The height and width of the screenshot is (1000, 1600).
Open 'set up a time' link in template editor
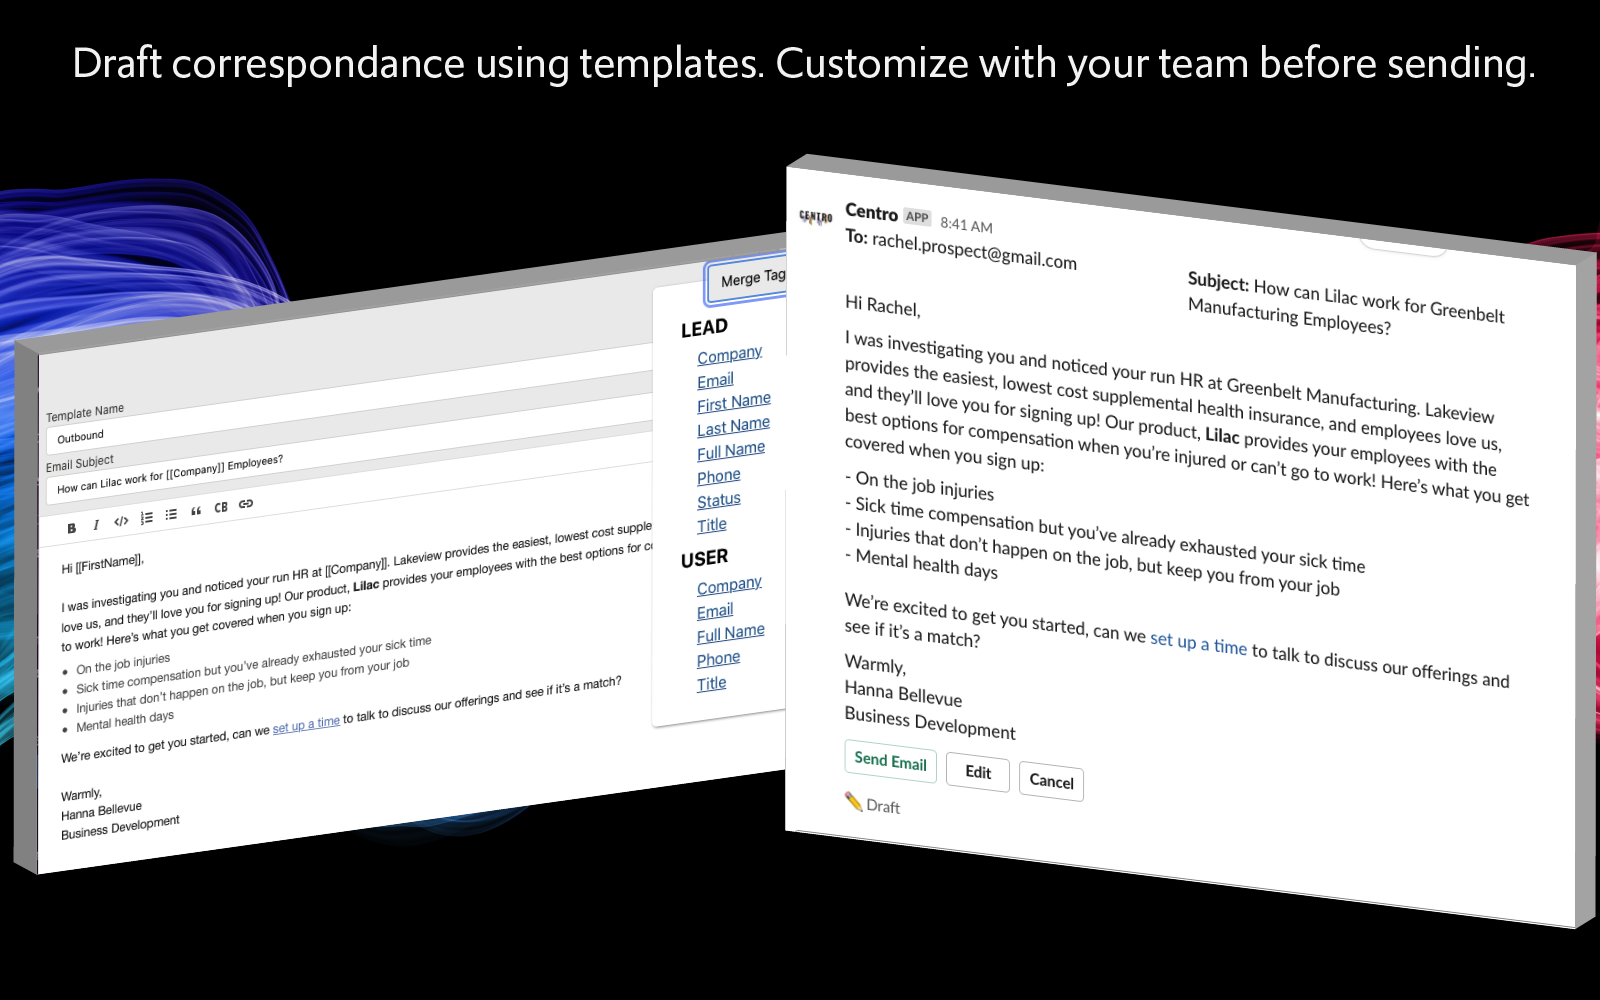pos(306,725)
